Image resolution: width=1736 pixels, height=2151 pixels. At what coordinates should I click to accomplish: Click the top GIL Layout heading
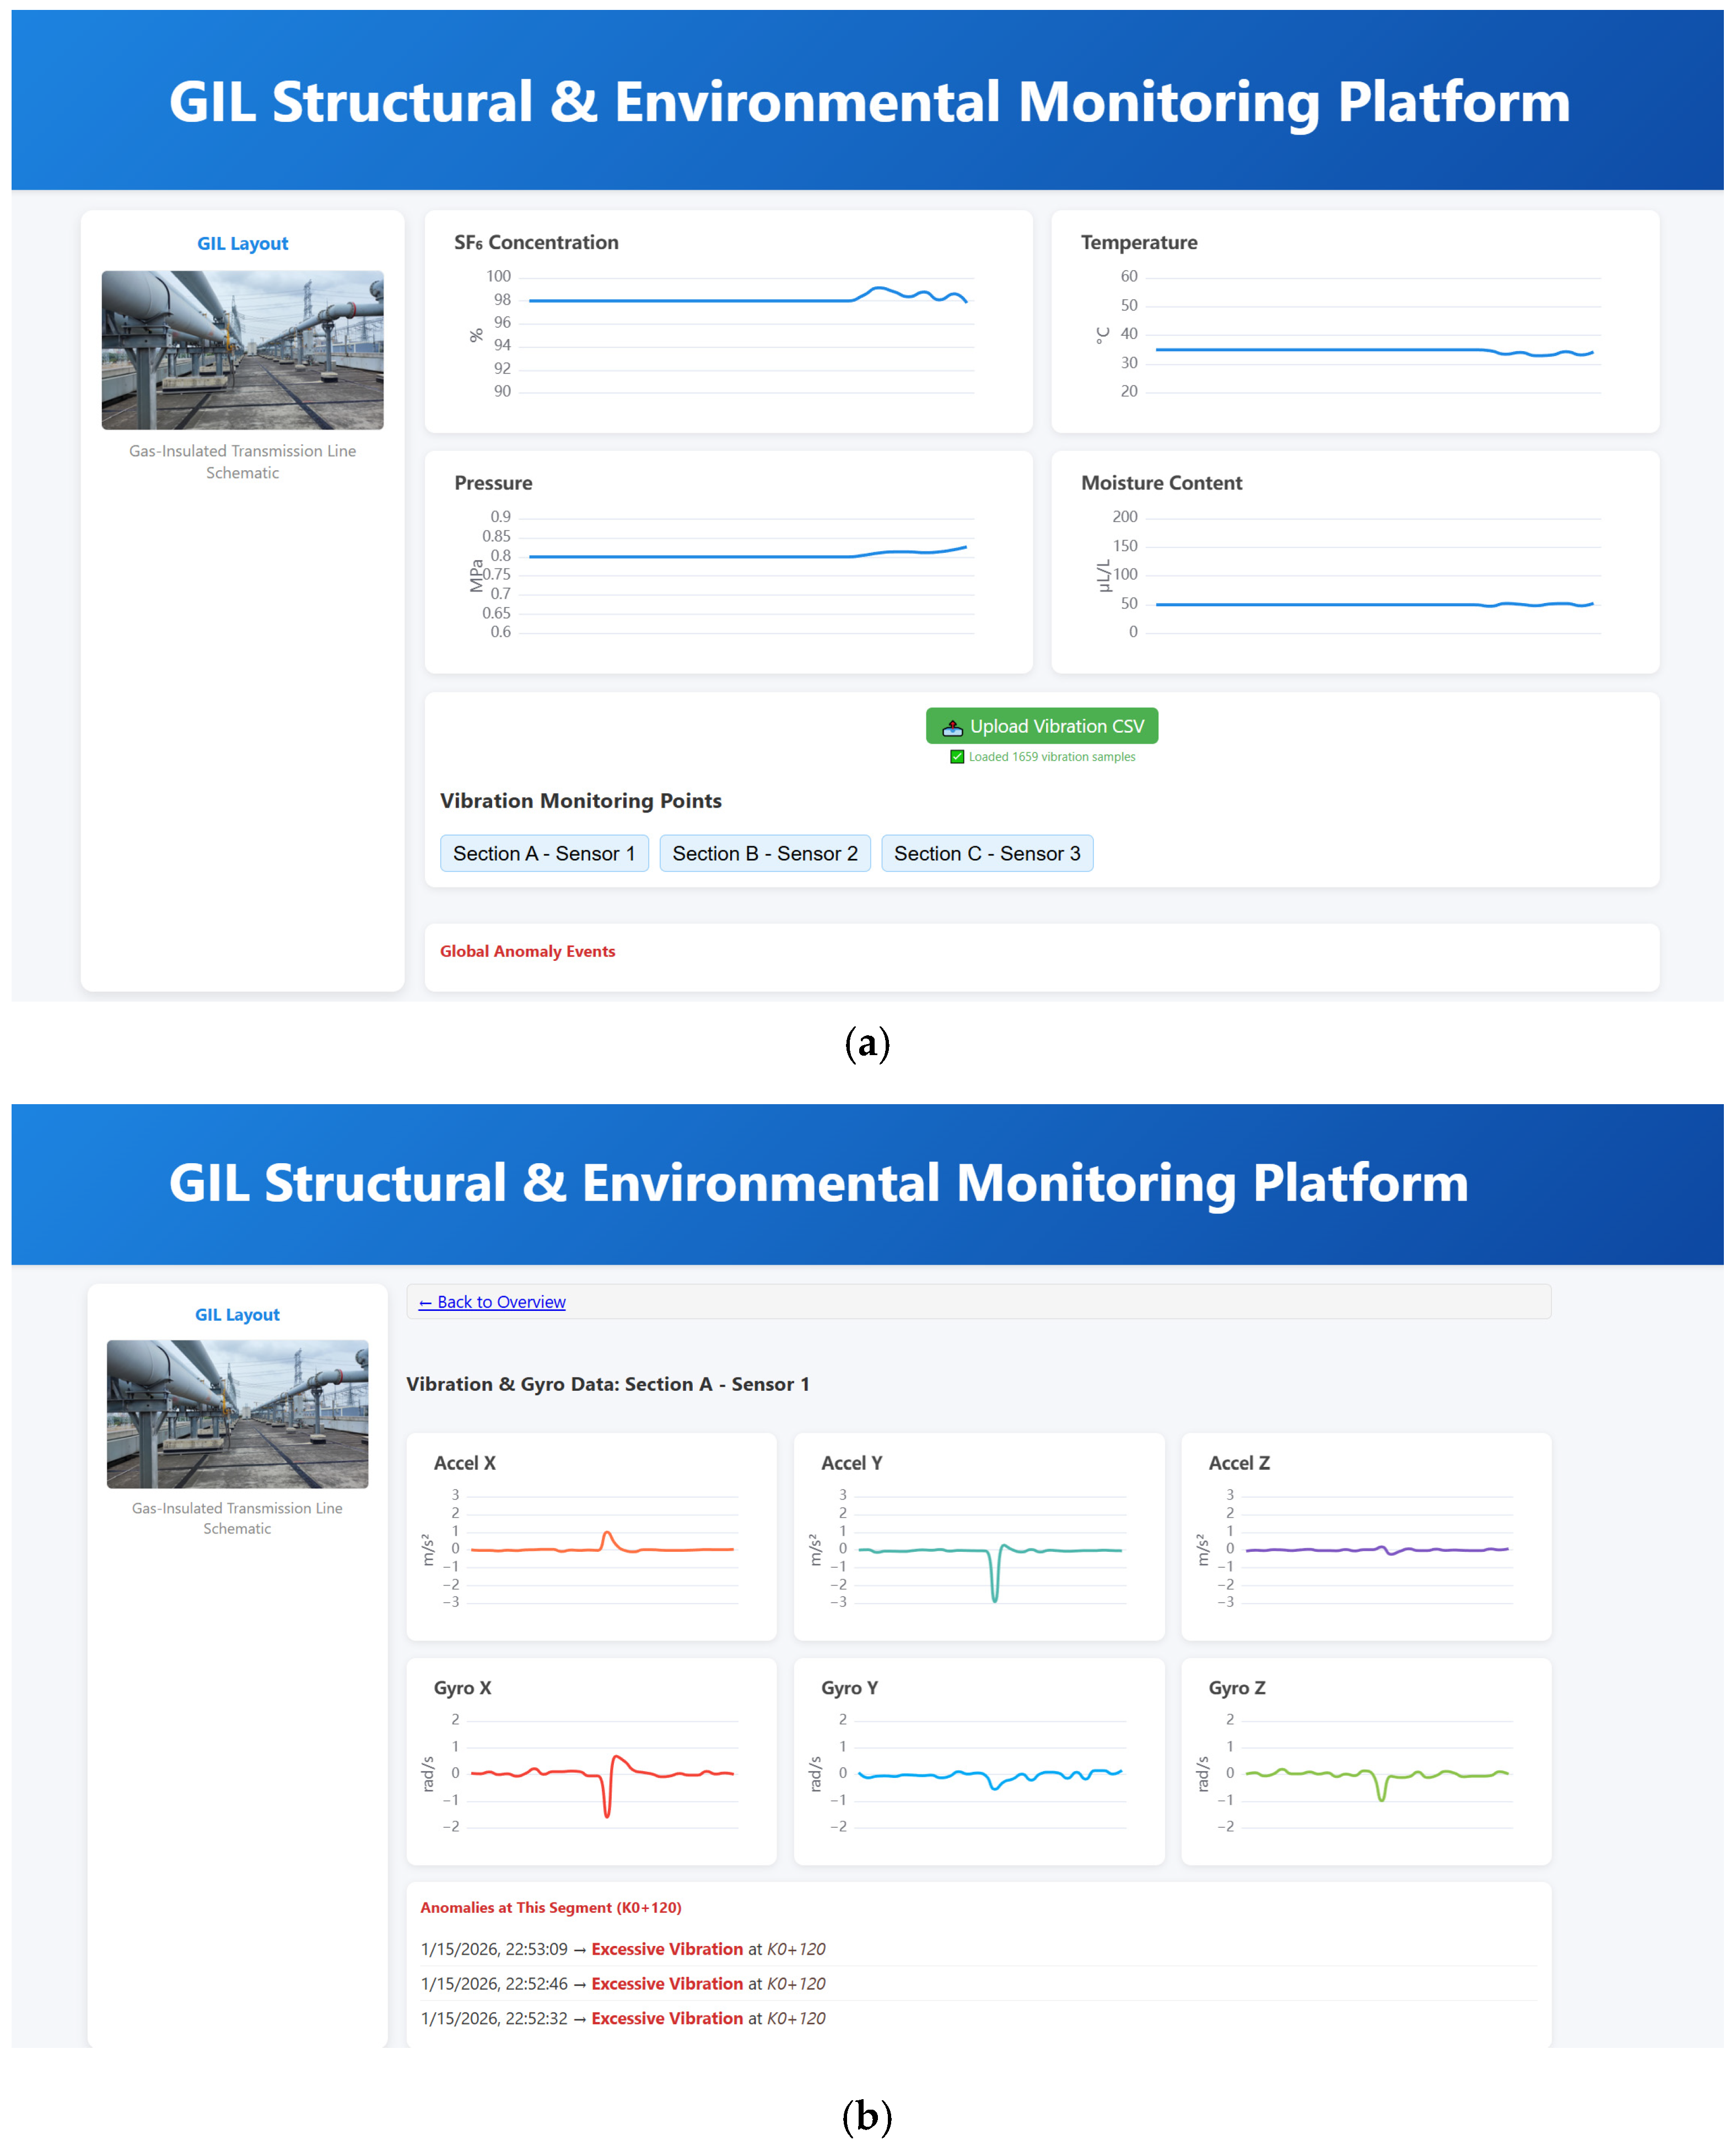click(x=242, y=243)
